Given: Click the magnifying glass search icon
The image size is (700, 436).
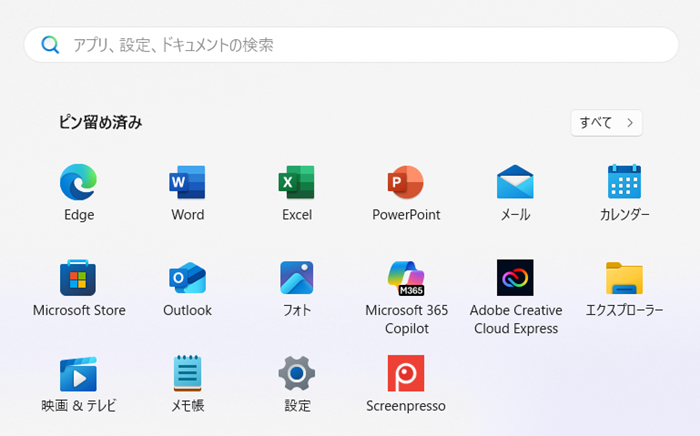Looking at the screenshot, I should 51,45.
